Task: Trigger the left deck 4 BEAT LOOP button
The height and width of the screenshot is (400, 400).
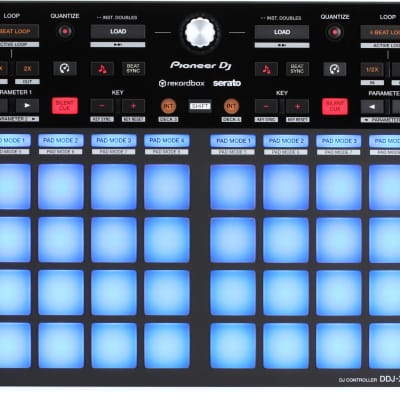Action: [x=19, y=31]
